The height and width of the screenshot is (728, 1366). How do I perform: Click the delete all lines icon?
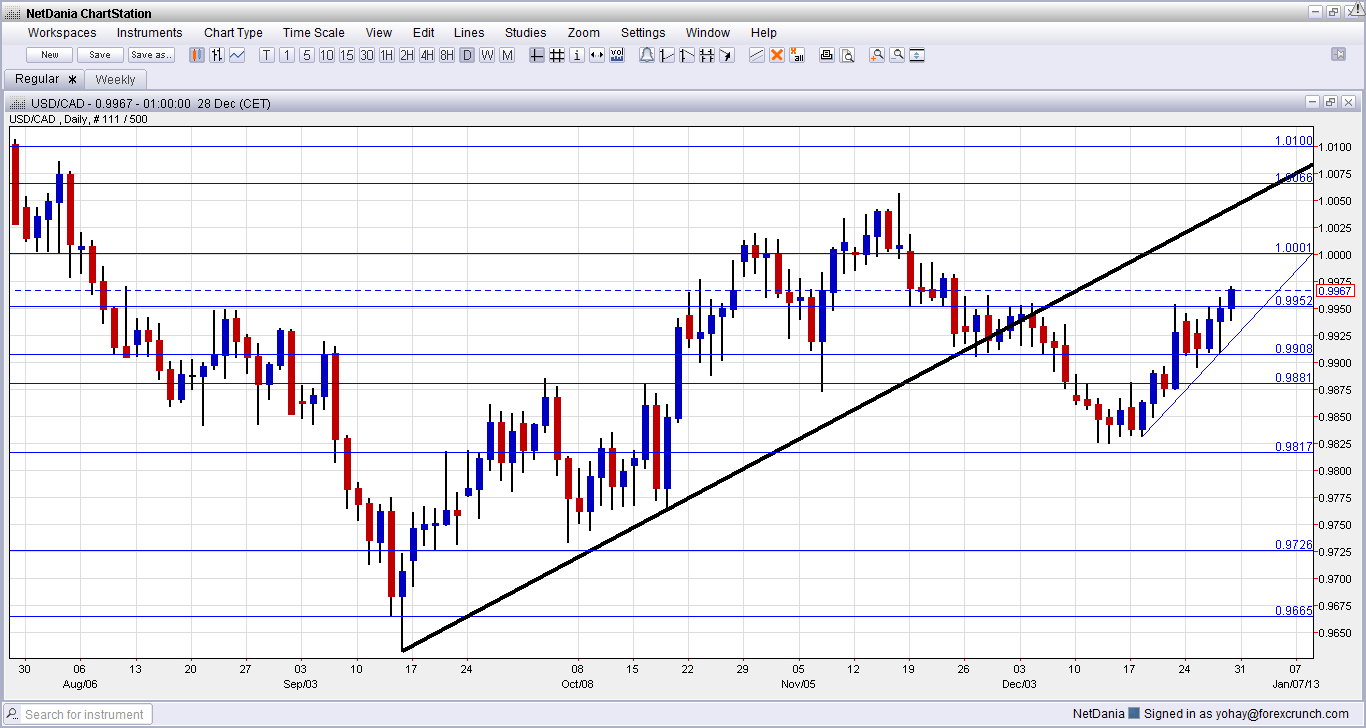[x=797, y=55]
